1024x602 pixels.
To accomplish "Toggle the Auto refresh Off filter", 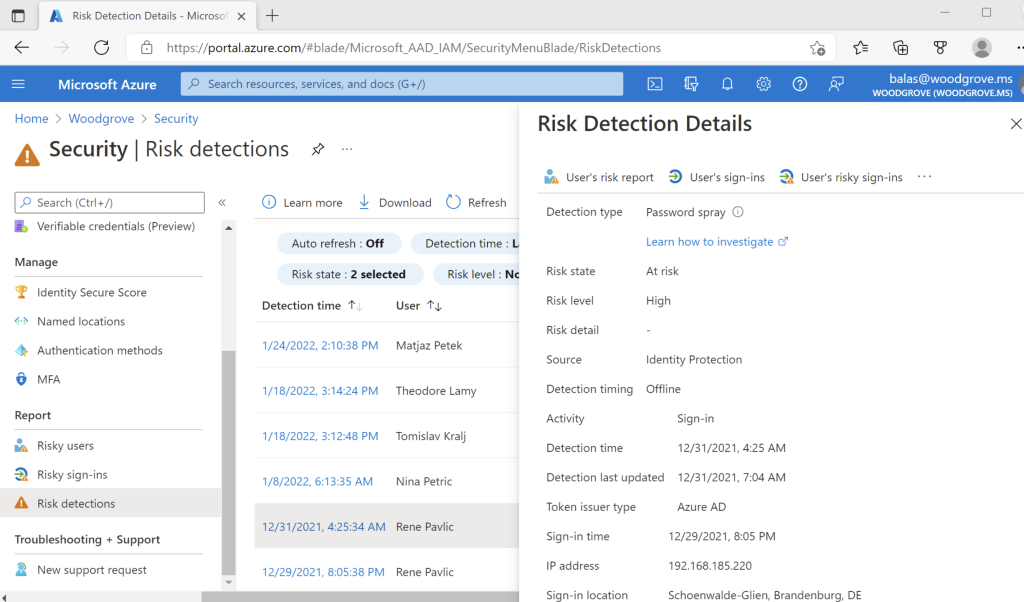I will coord(338,244).
